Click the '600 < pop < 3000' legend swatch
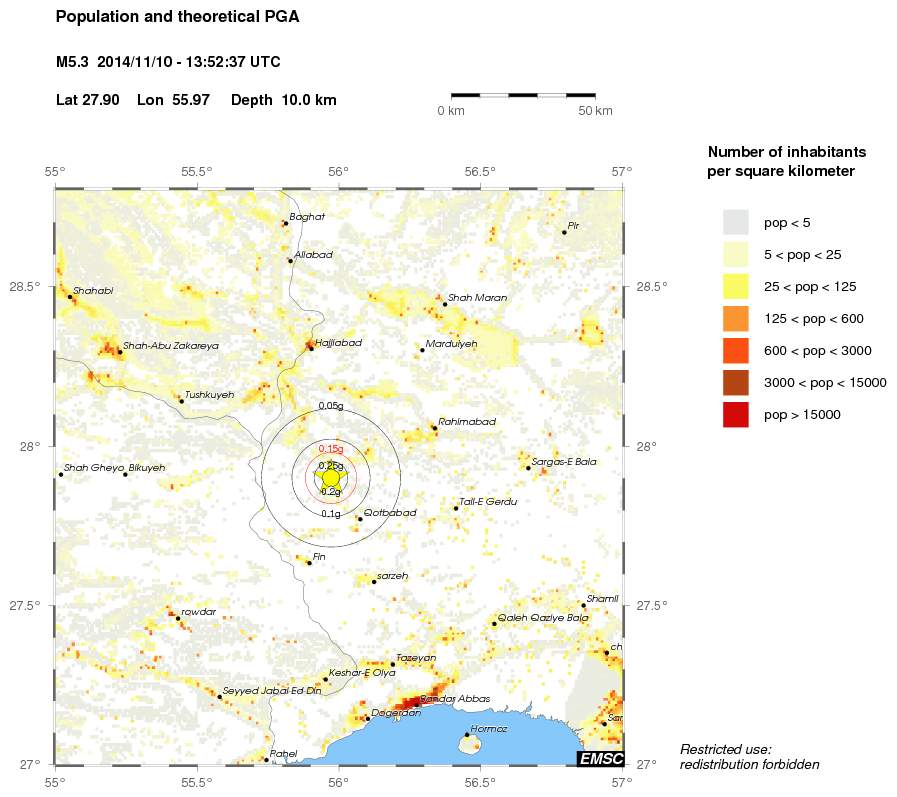 [736, 350]
